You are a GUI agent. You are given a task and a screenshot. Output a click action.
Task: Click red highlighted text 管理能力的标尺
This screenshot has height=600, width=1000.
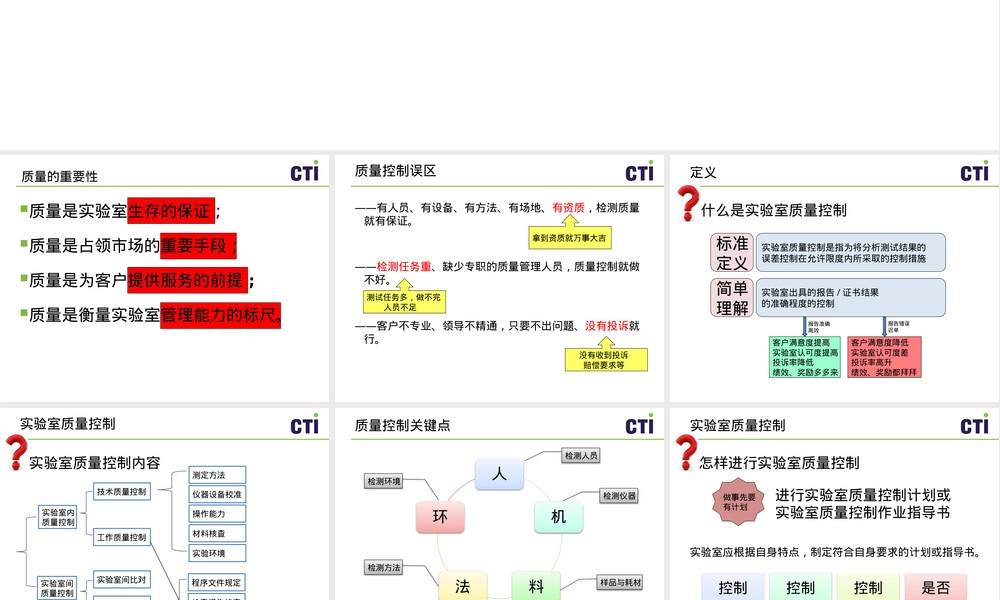click(220, 315)
